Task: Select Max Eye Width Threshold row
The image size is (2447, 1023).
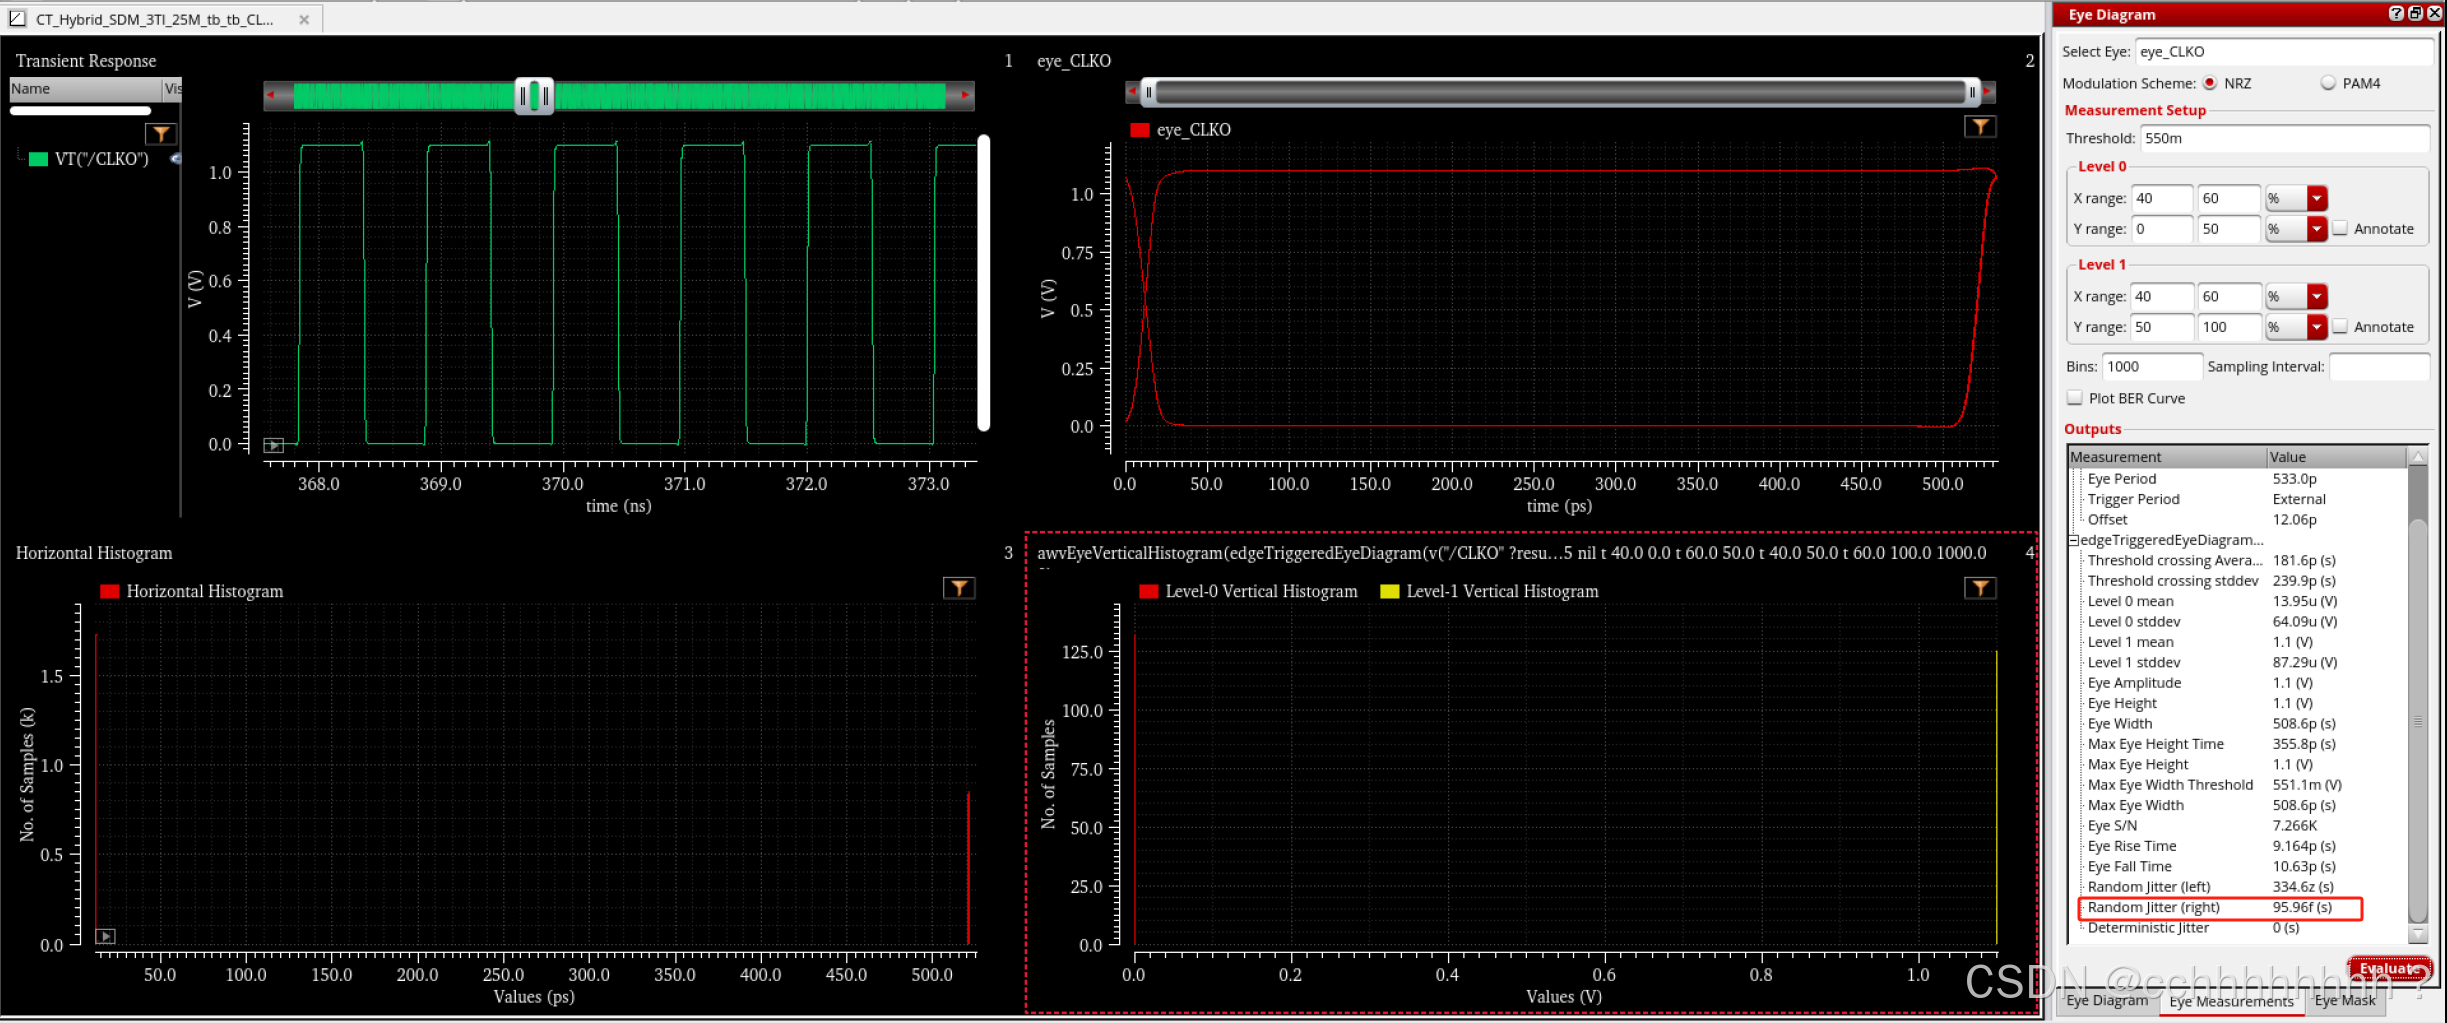Action: pyautogui.click(x=2238, y=785)
